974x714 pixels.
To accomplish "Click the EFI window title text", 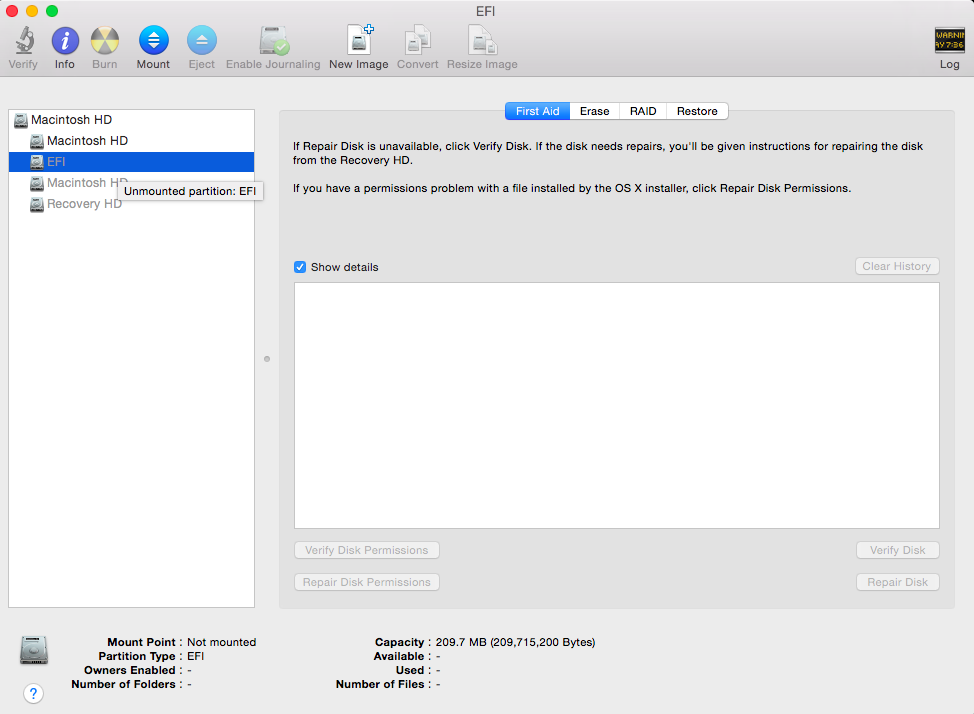I will pos(486,11).
